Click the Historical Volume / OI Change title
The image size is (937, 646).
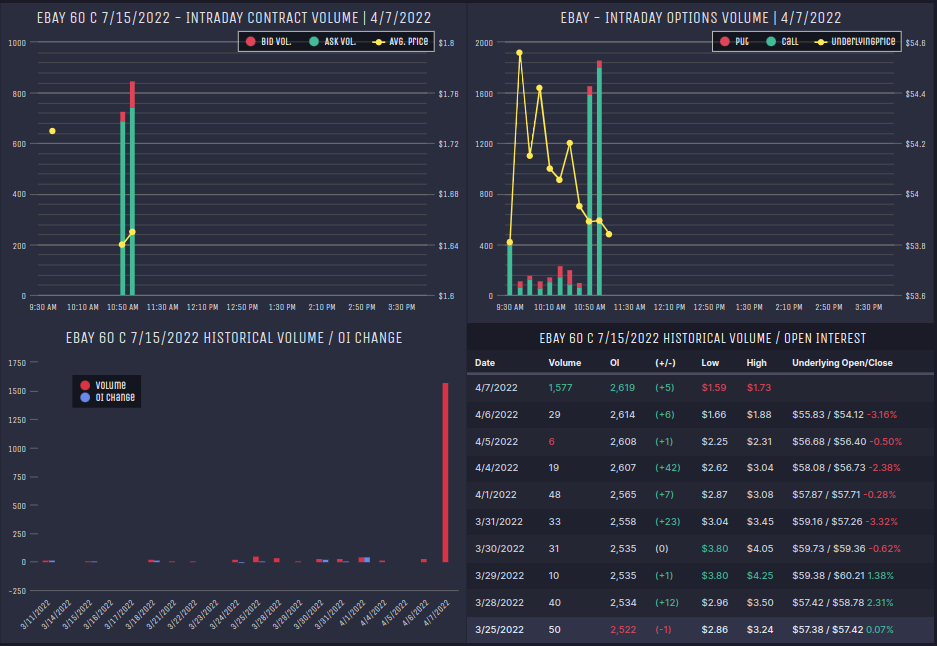pos(234,338)
